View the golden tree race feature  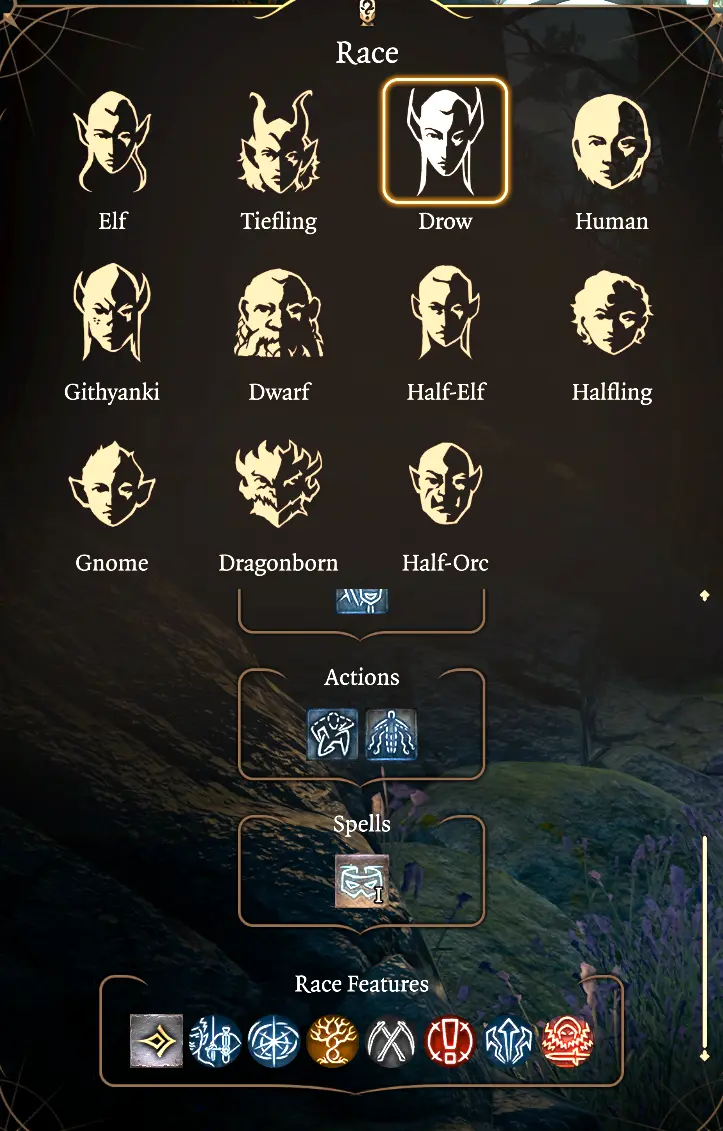pos(333,1041)
